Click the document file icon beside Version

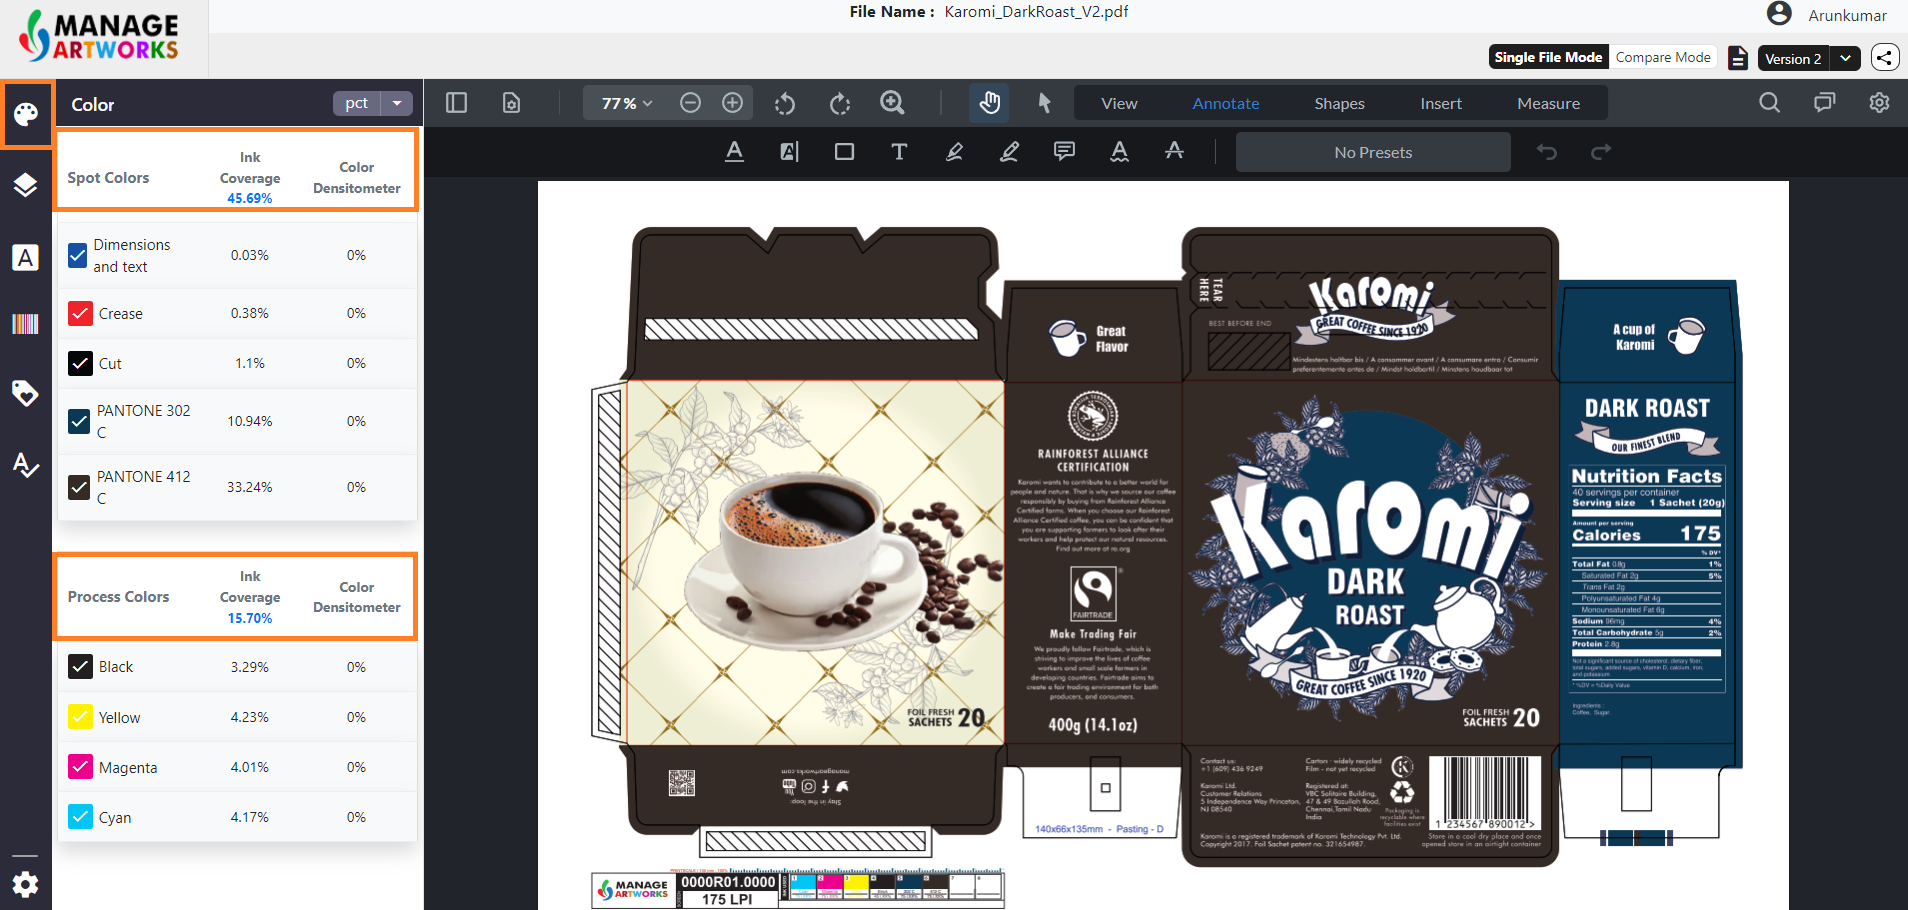[x=1738, y=58]
